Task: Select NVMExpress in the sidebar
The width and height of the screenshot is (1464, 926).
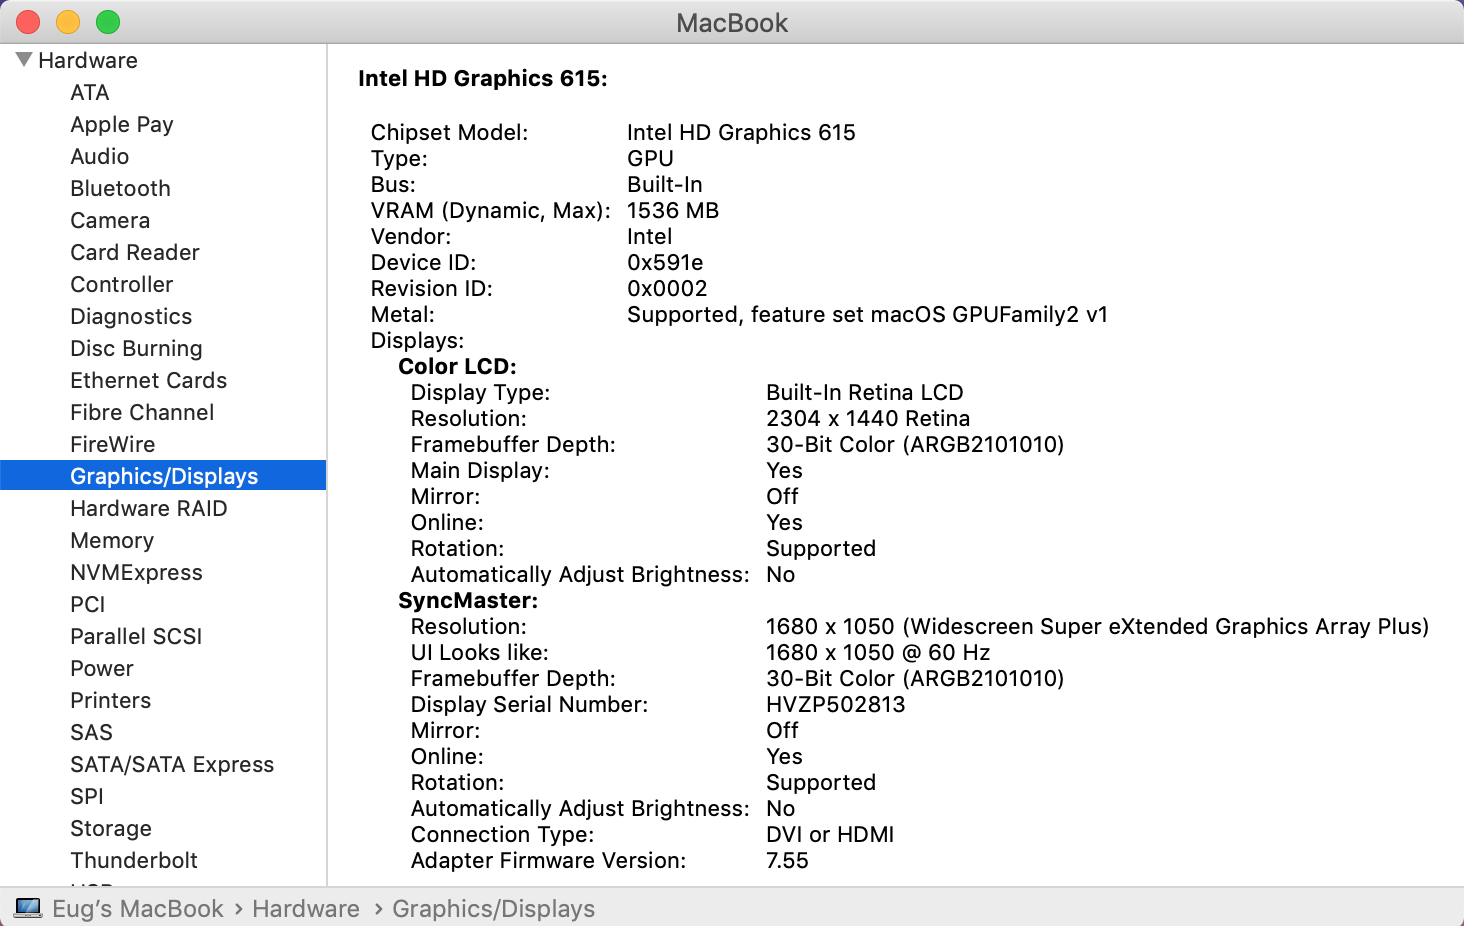Action: pyautogui.click(x=136, y=572)
